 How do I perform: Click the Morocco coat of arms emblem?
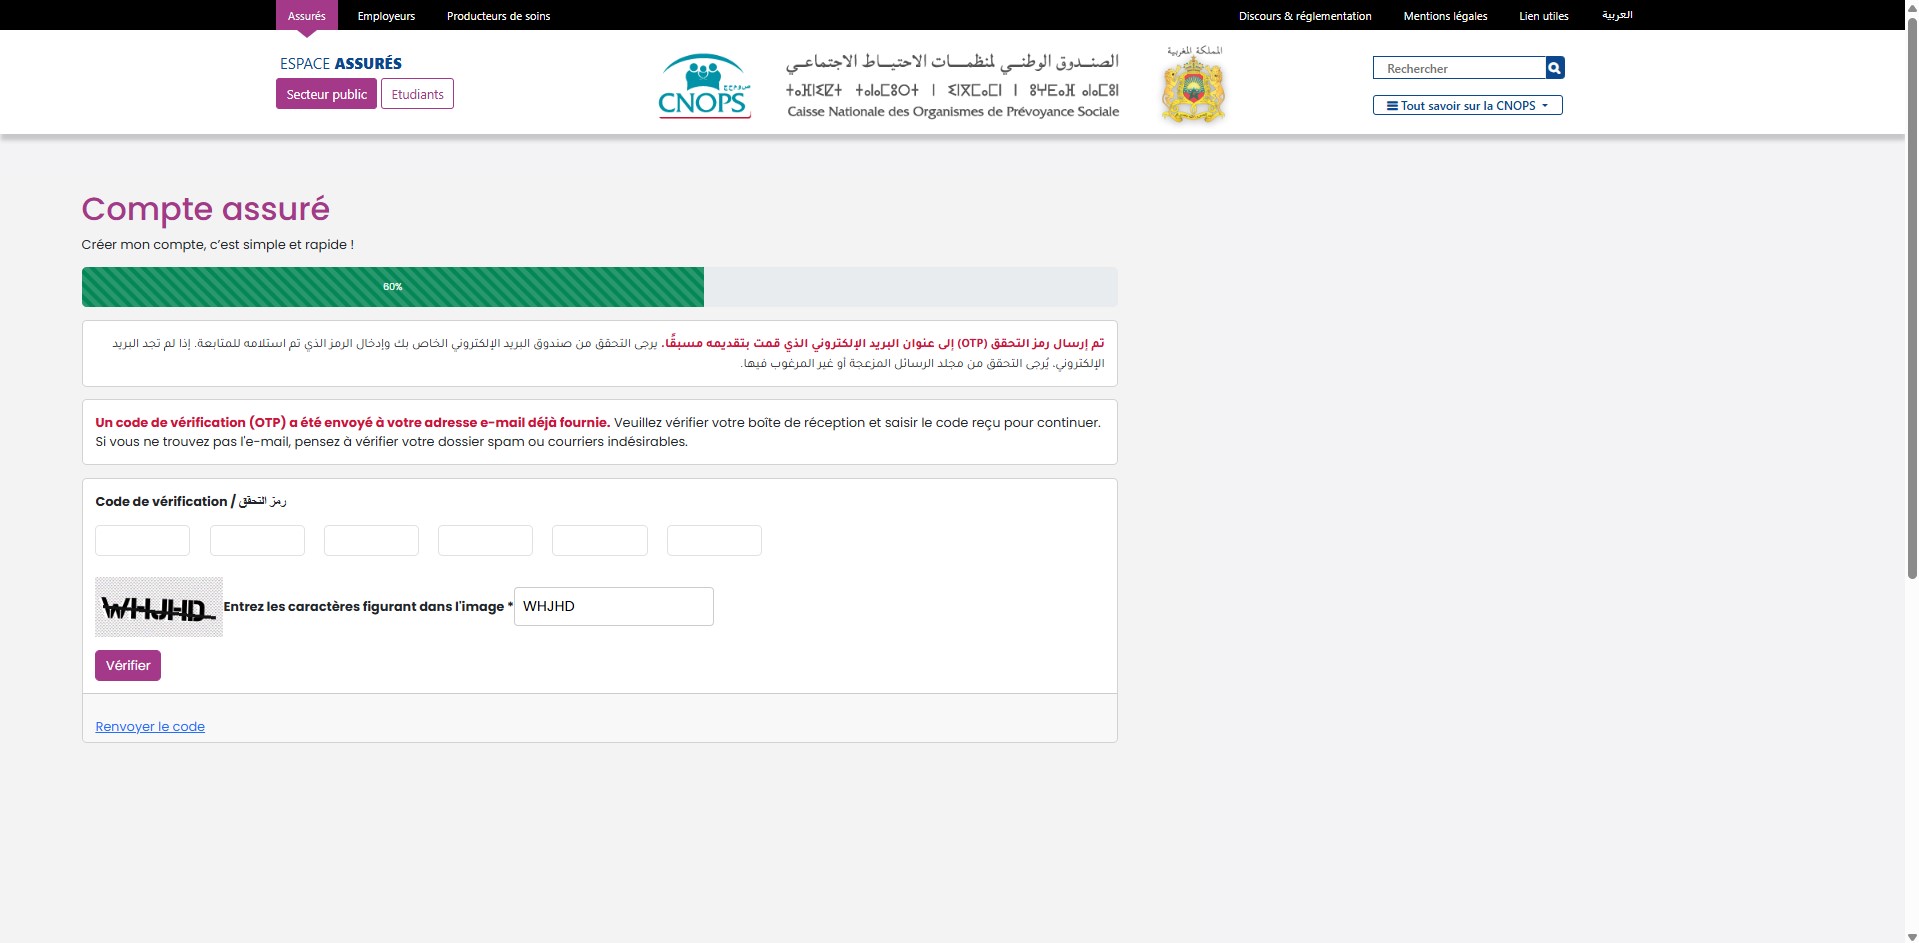click(1193, 87)
